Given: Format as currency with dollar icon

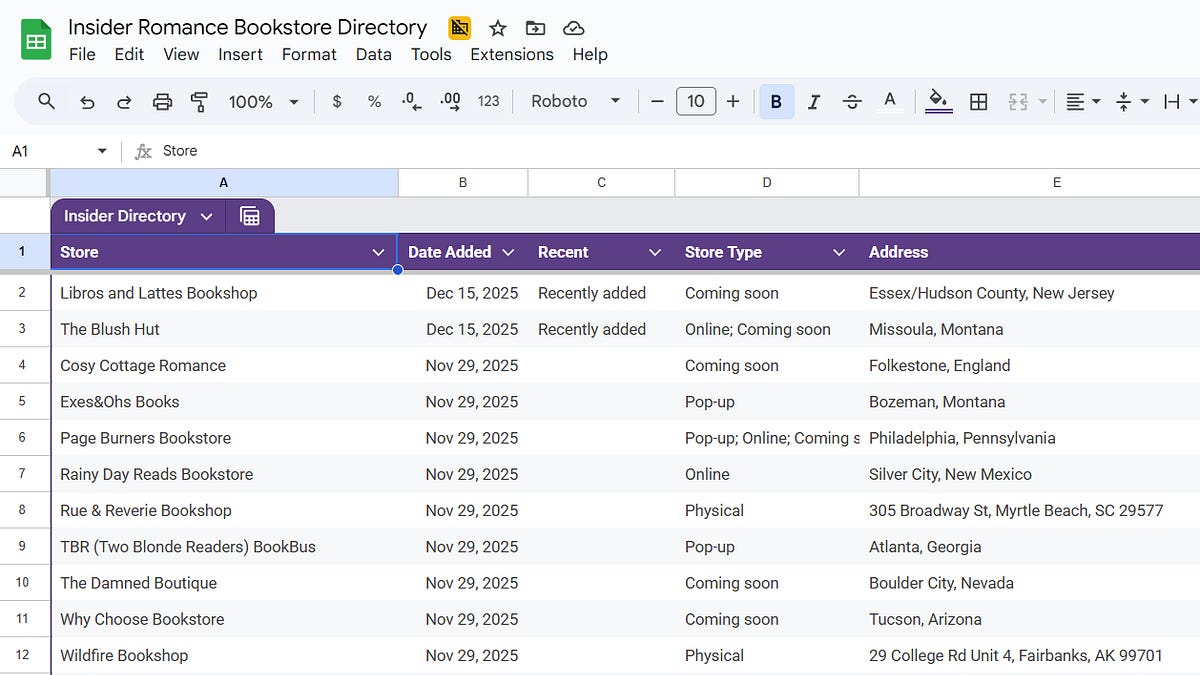Looking at the screenshot, I should (337, 101).
